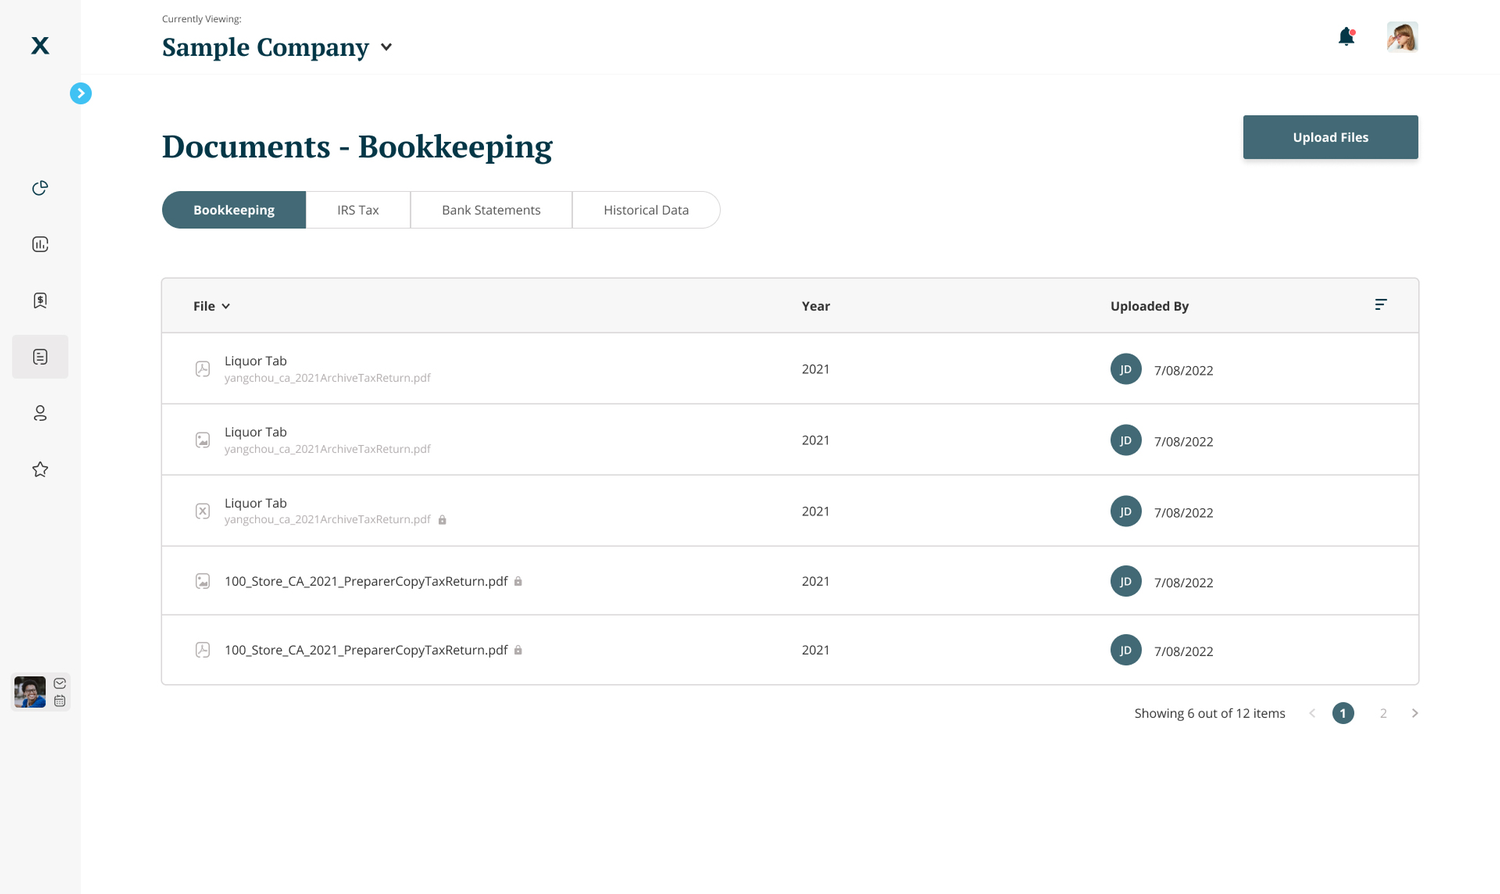Click the active Documents sidebar icon

point(40,356)
